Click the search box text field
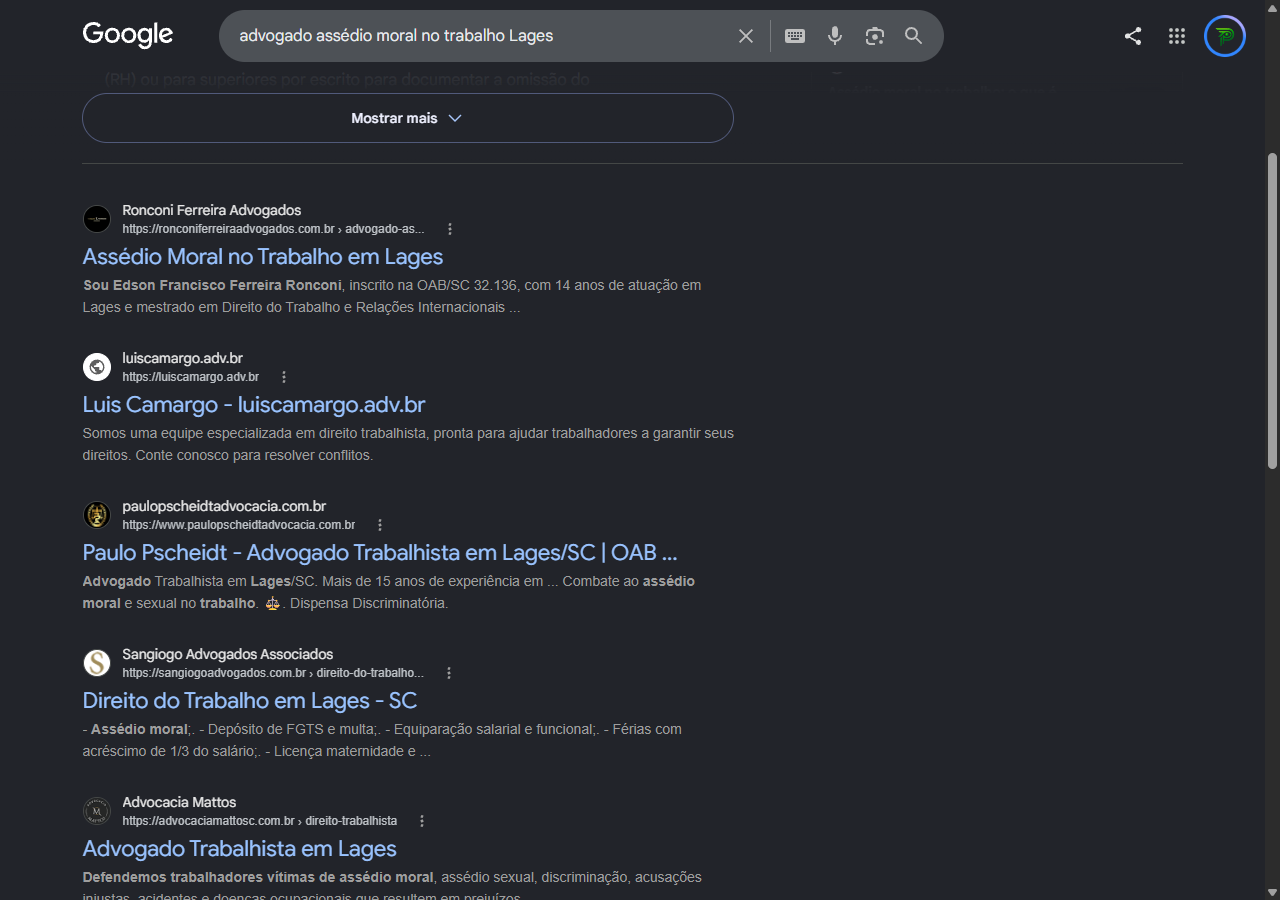 480,36
